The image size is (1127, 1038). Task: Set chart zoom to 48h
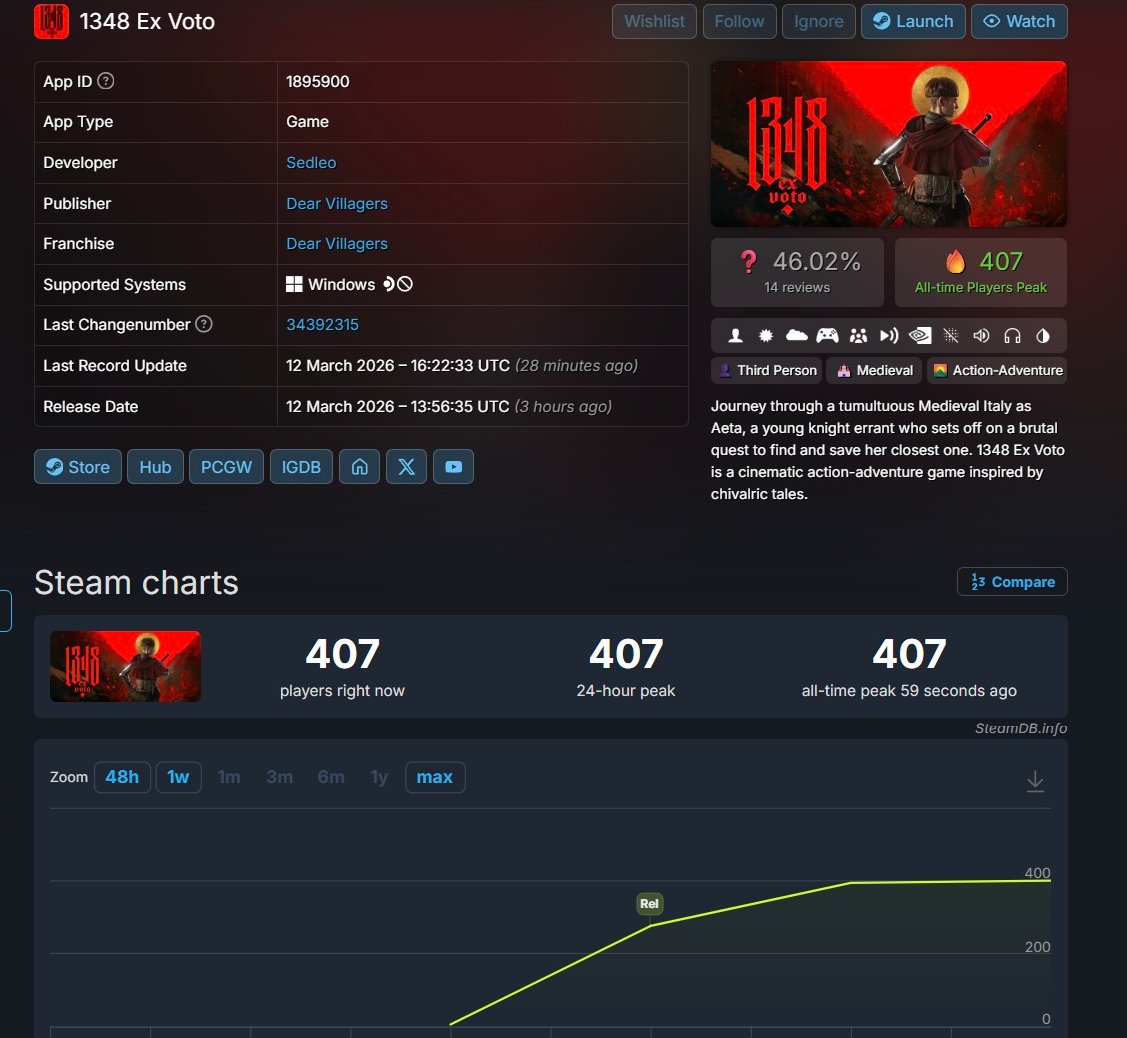tap(122, 777)
